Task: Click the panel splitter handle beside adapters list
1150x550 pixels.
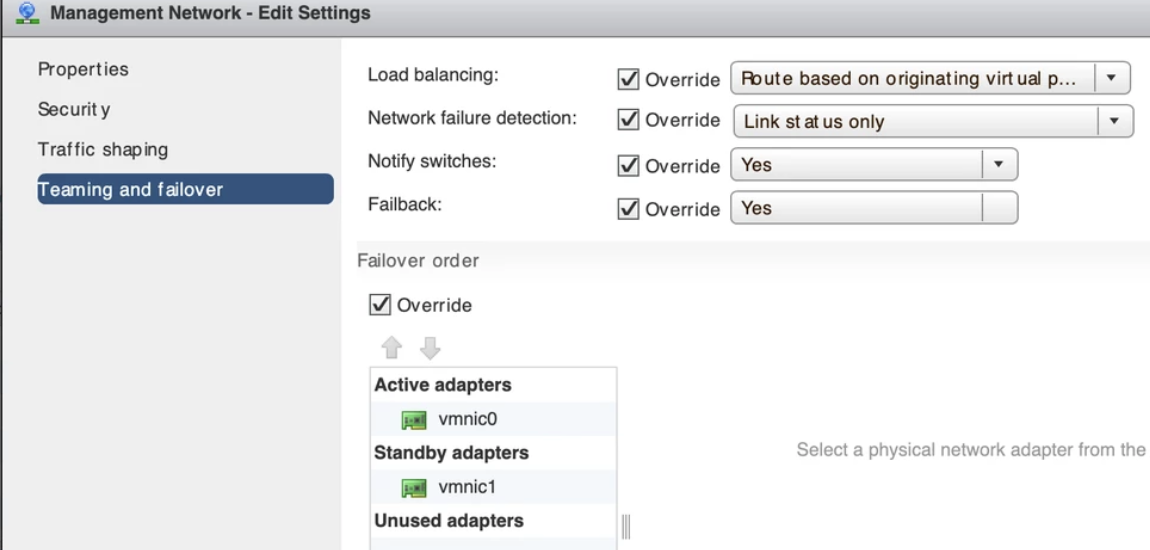Action: point(628,527)
